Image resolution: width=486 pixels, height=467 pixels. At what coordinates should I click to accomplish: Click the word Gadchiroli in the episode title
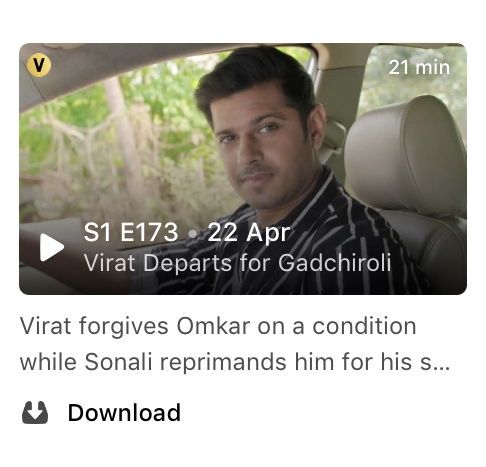coord(335,263)
